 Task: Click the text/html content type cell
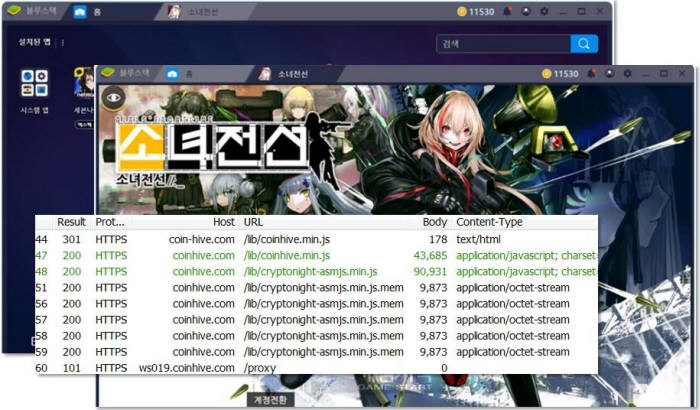478,239
